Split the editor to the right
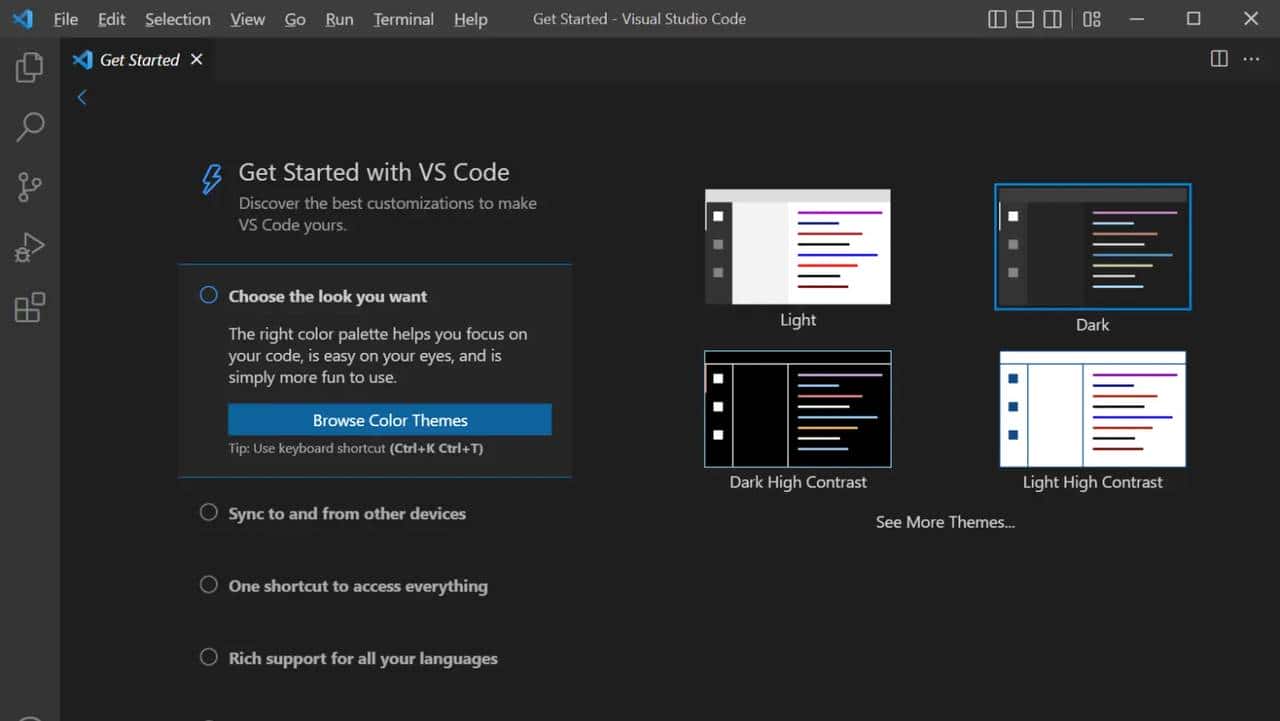This screenshot has height=721, width=1280. tap(1218, 58)
